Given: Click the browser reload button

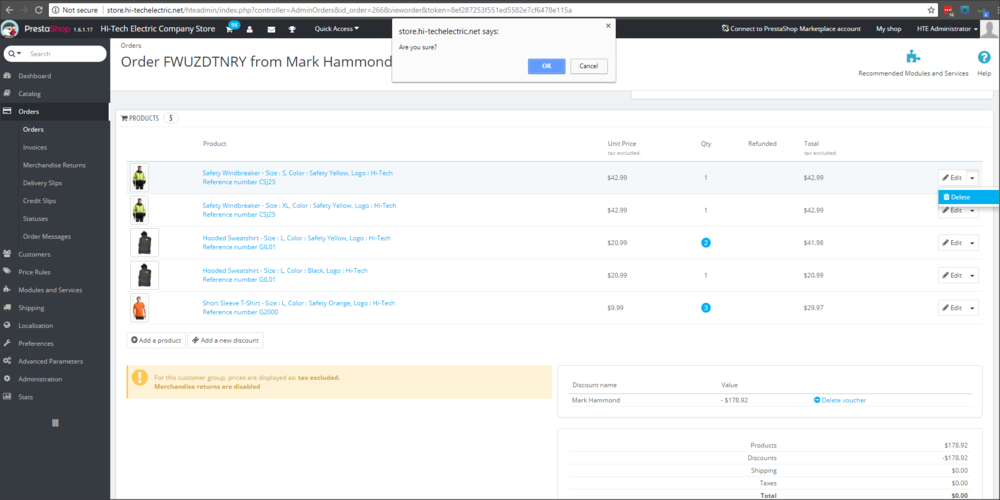Looking at the screenshot, I should pyautogui.click(x=39, y=10).
